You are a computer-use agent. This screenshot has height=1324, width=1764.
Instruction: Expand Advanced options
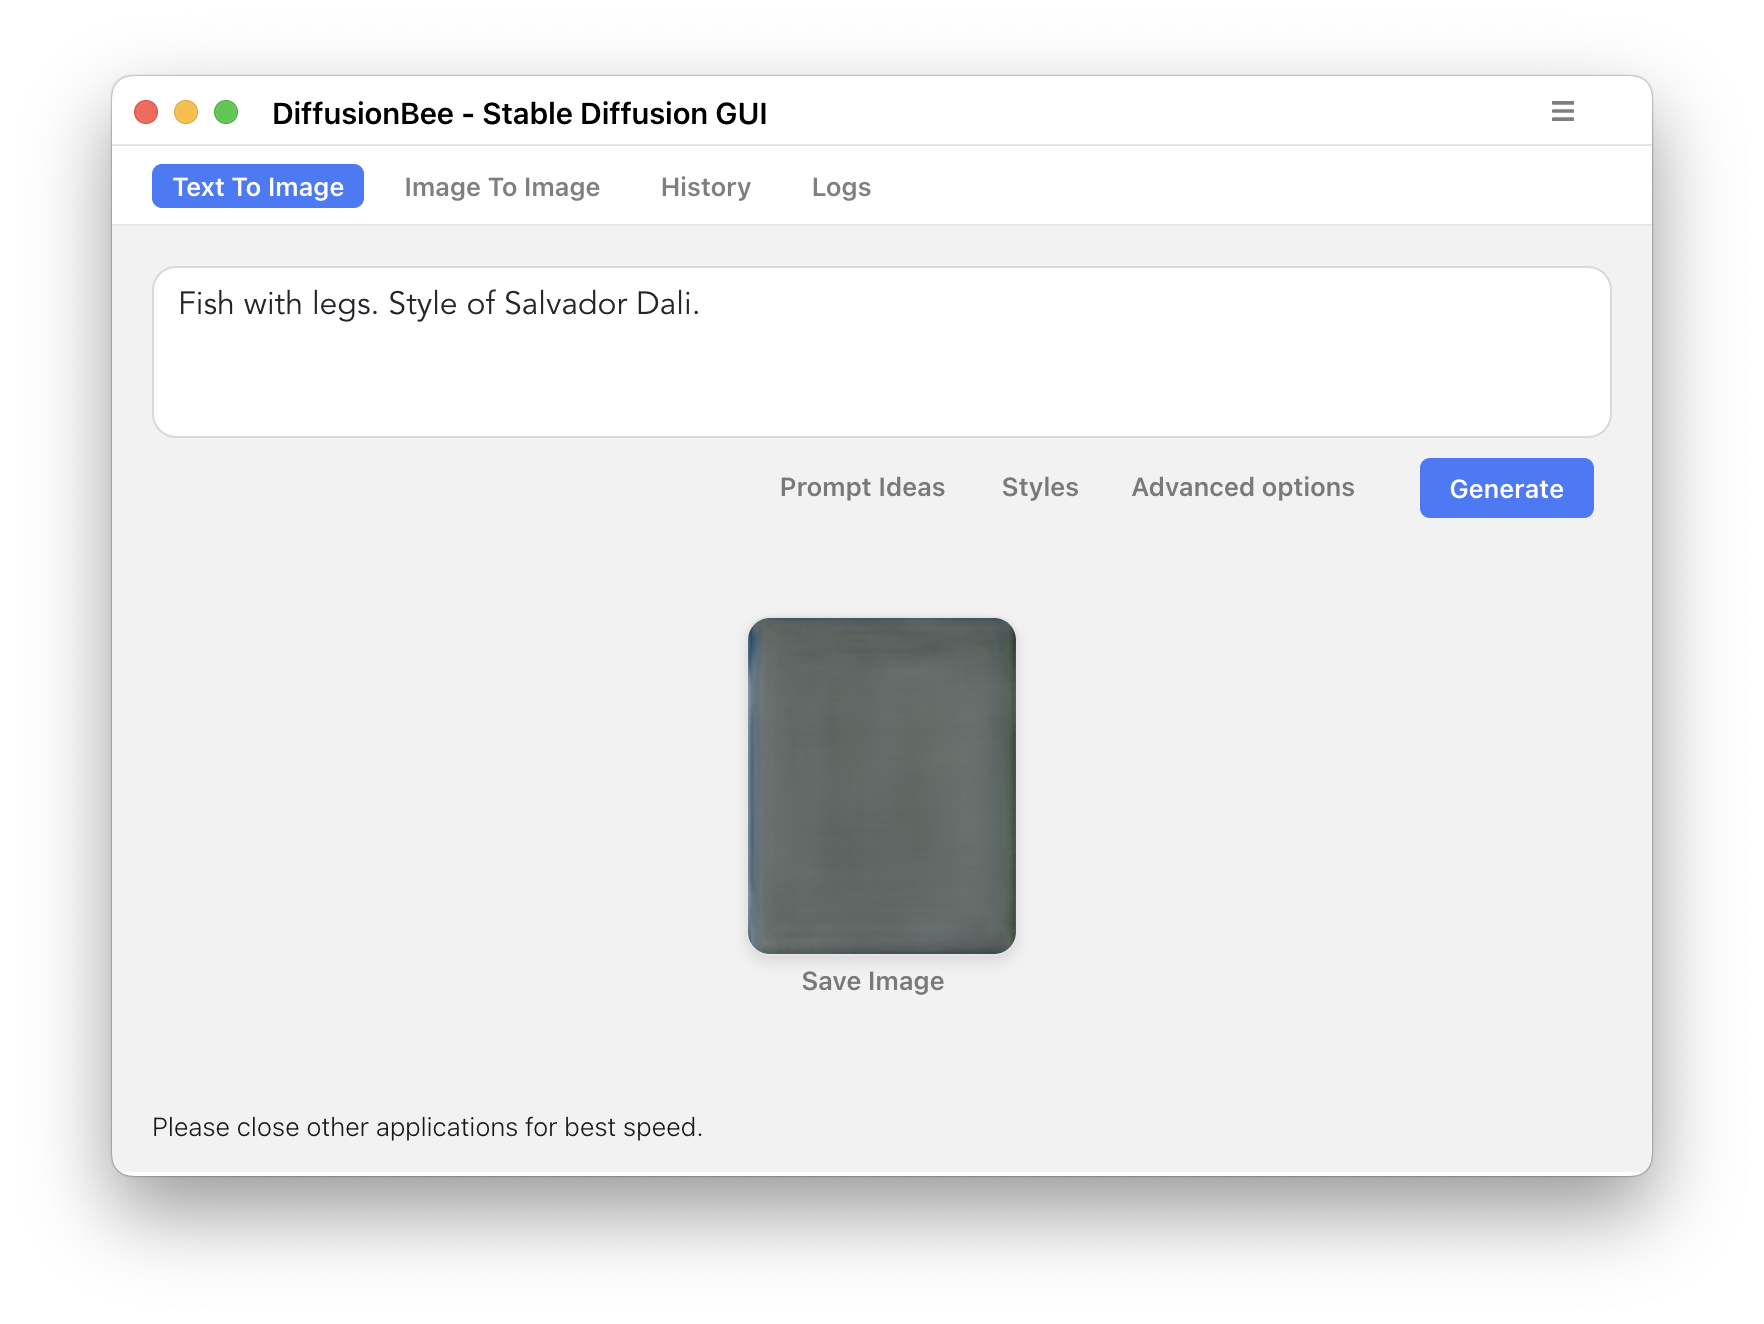pos(1242,488)
